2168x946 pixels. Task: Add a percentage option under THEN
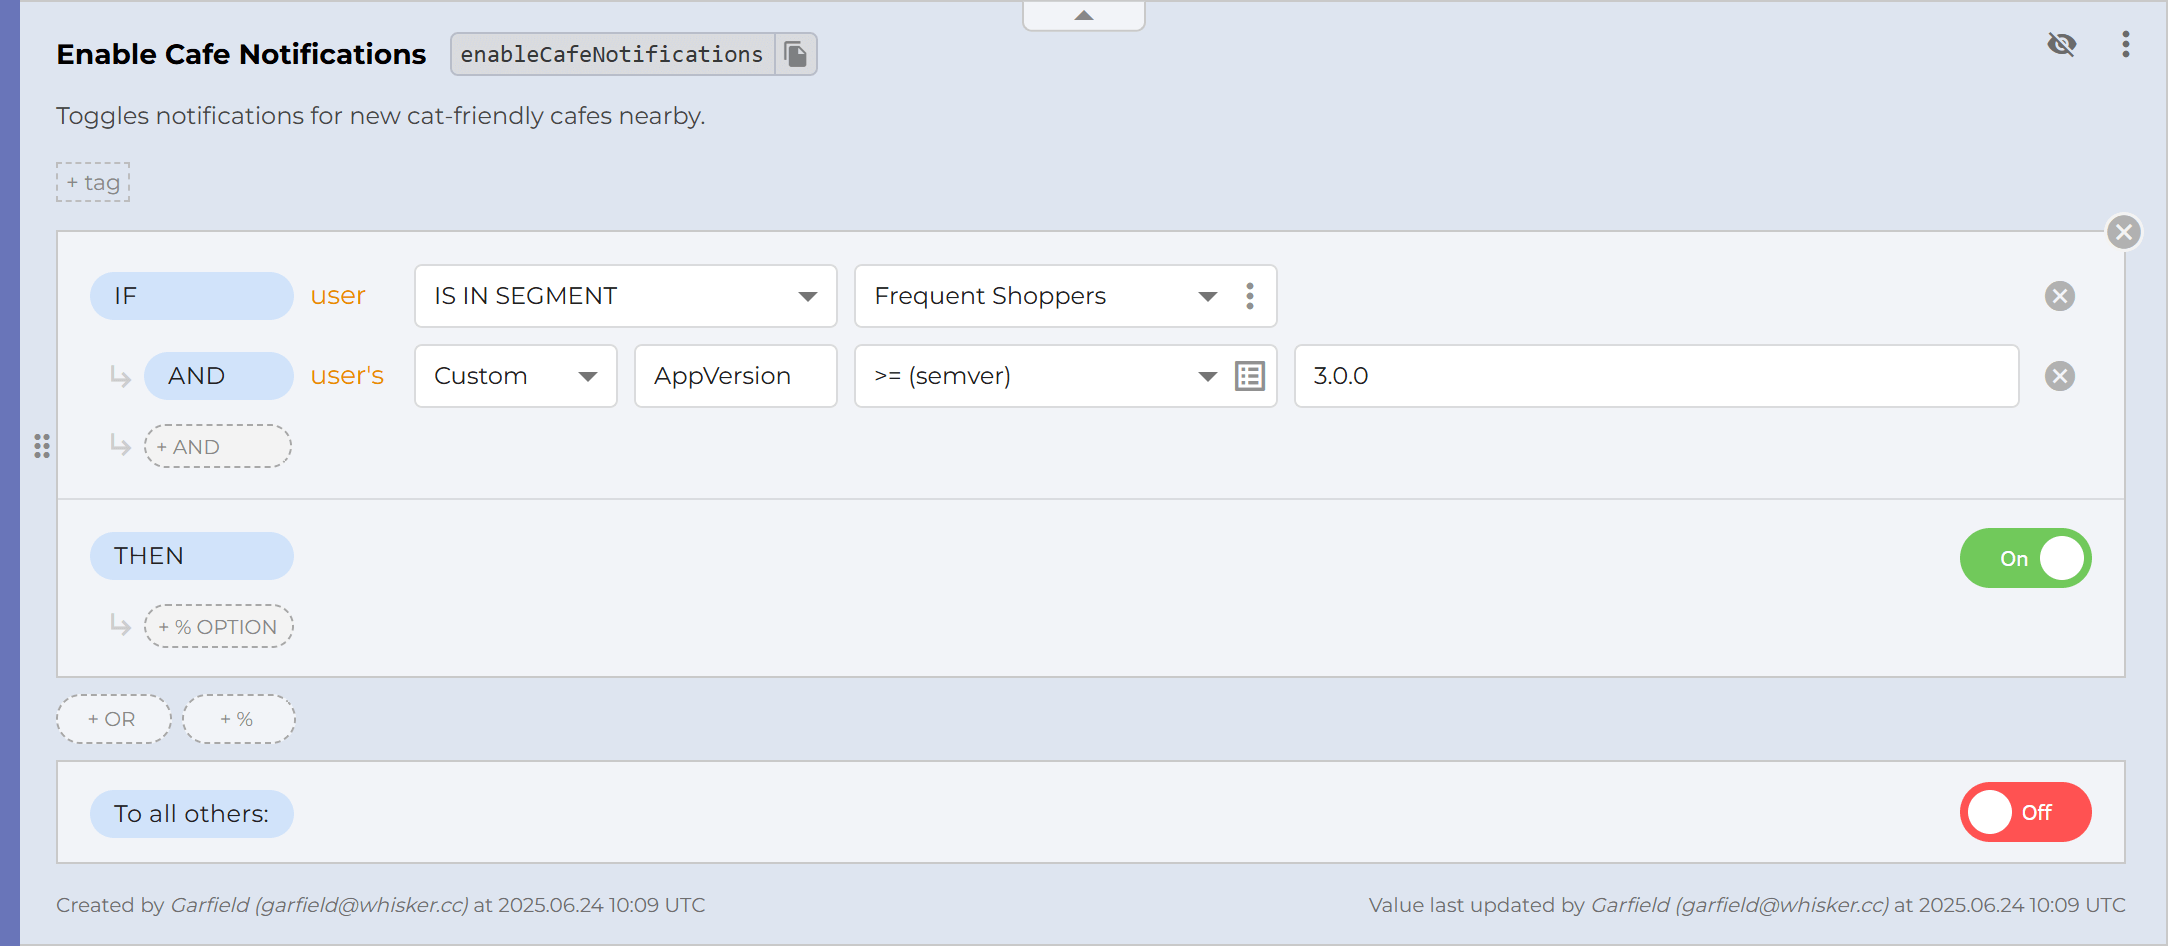[218, 627]
